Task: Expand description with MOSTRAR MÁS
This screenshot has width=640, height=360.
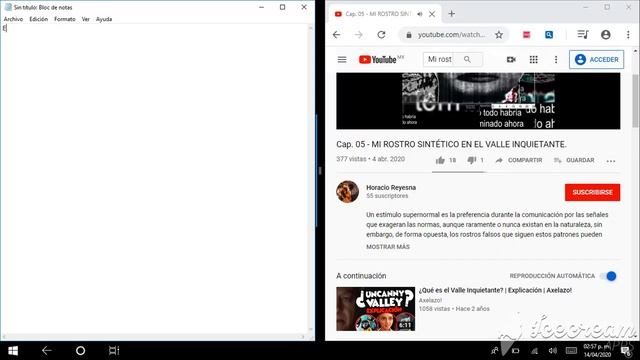Action: coord(388,247)
